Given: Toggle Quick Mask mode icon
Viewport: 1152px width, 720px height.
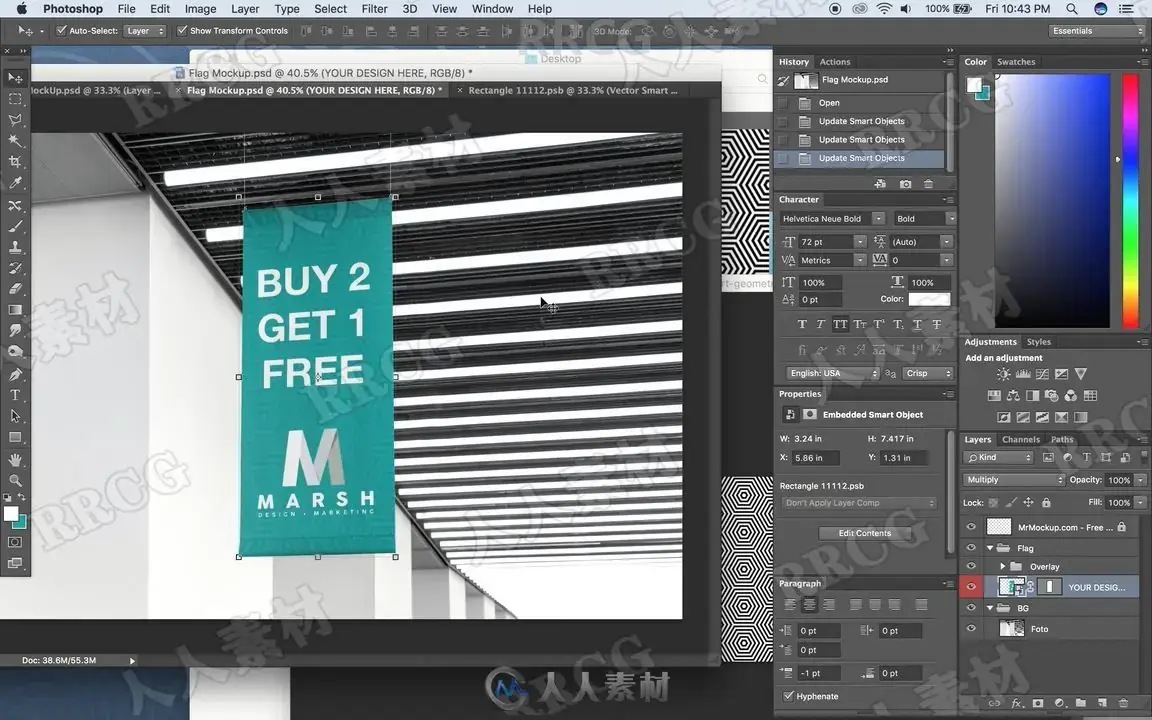Looking at the screenshot, I should tap(15, 542).
